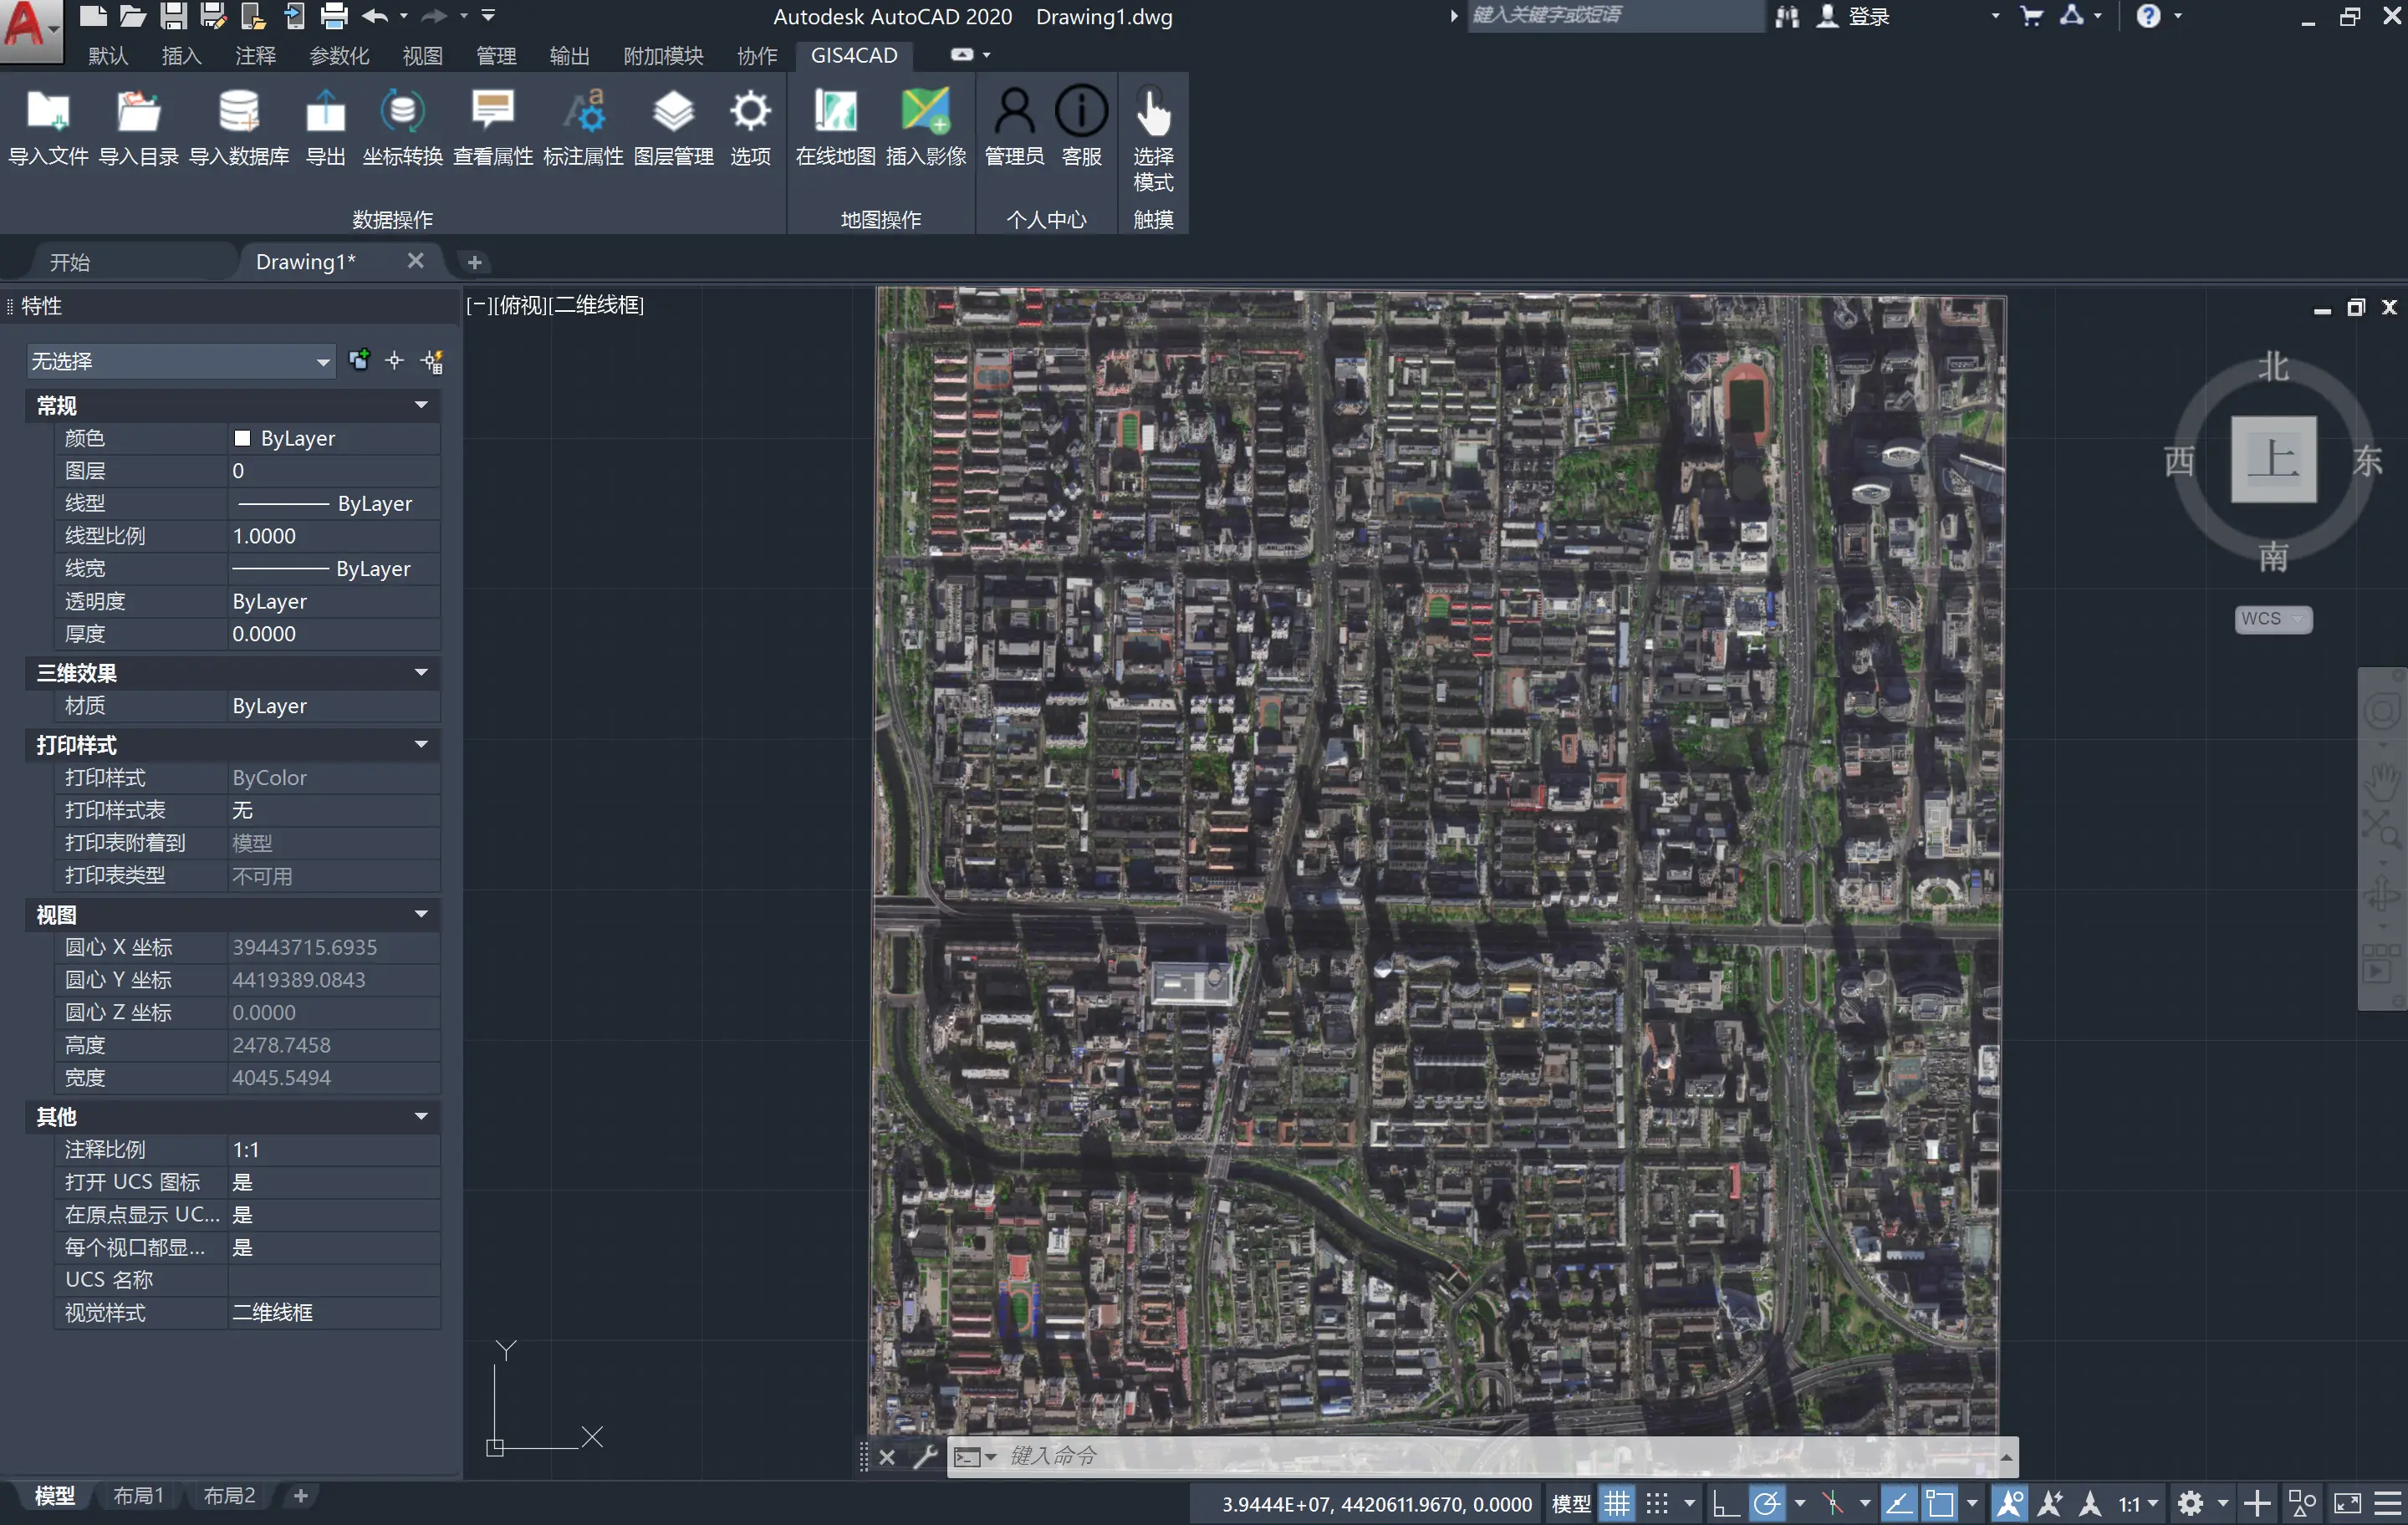Click the 导入文件 import file icon
This screenshot has height=1525, width=2408.
point(47,112)
